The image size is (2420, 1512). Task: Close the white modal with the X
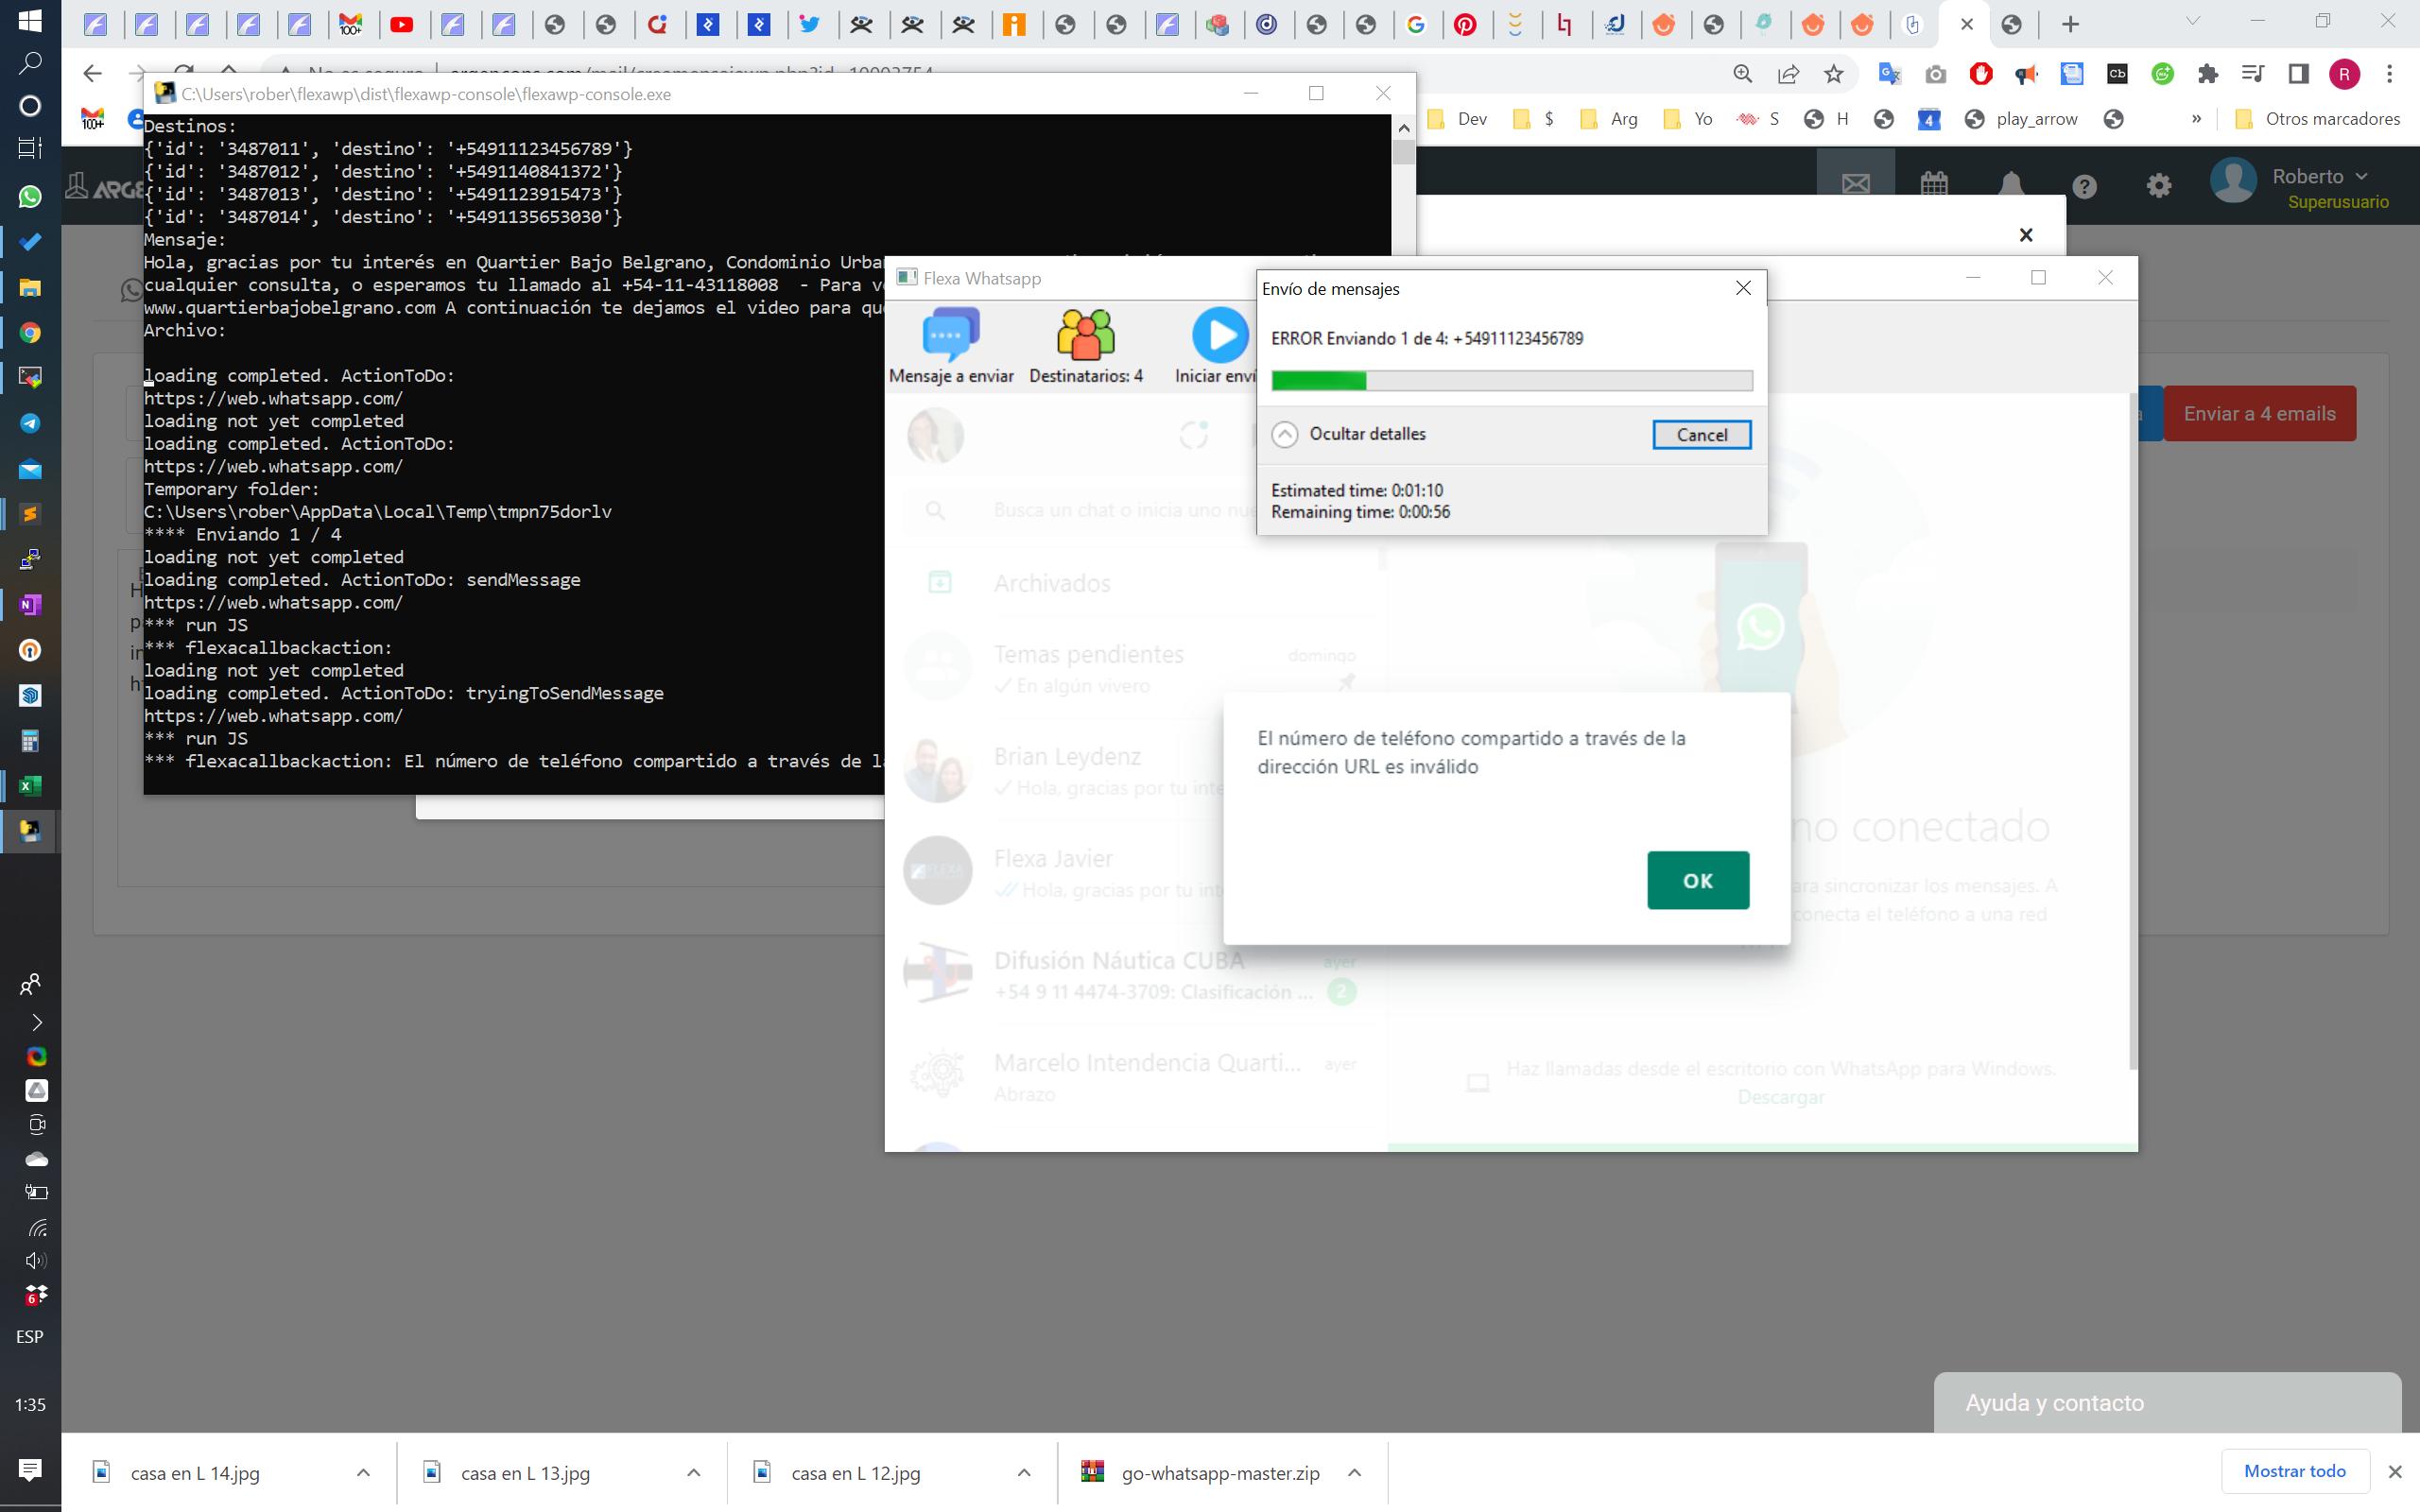click(2026, 235)
